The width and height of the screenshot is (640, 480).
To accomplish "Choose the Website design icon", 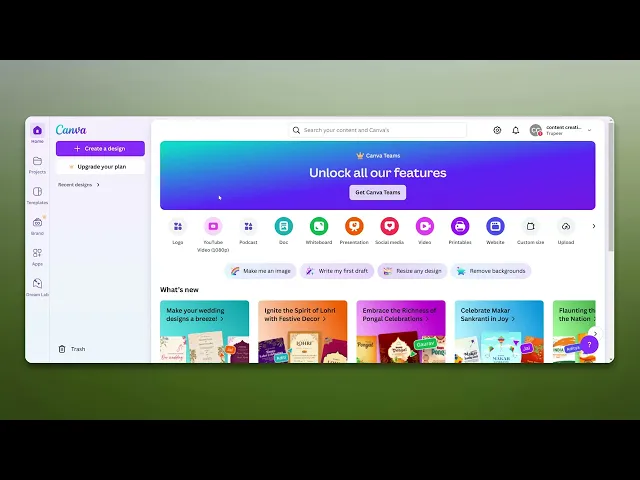I will point(495,226).
